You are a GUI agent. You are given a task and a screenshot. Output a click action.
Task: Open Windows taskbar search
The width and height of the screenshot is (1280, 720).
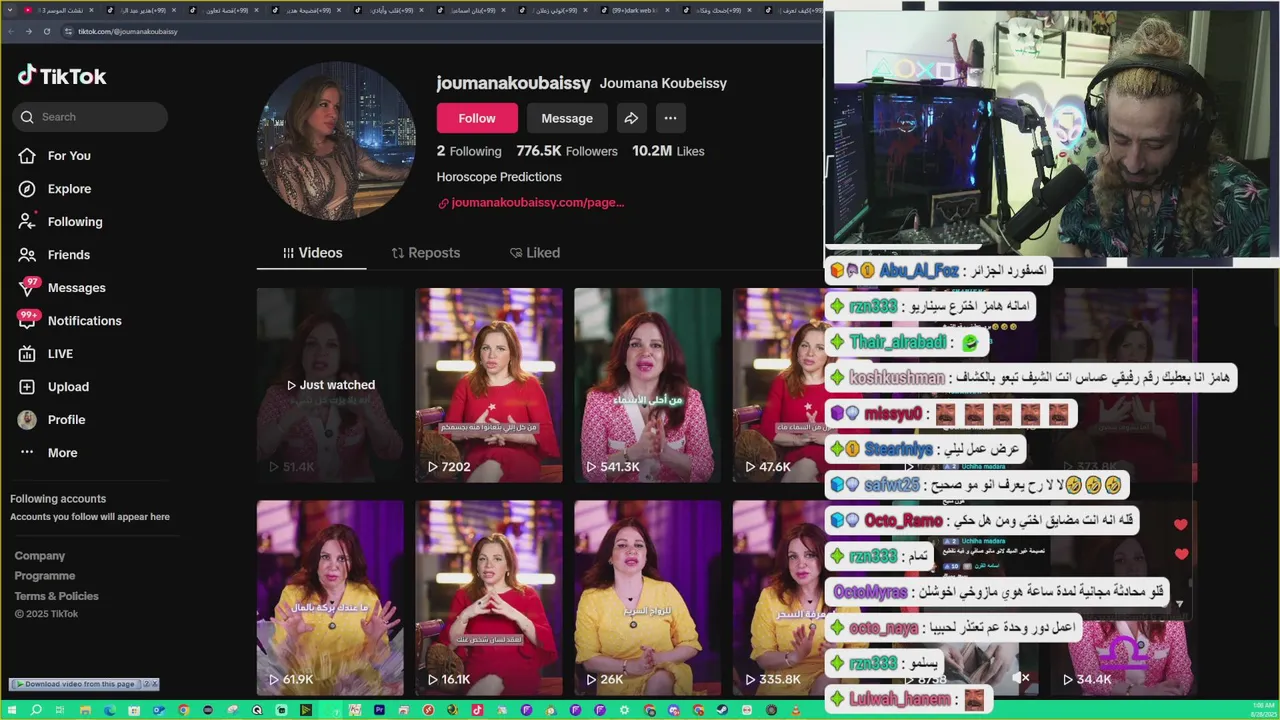coord(36,710)
